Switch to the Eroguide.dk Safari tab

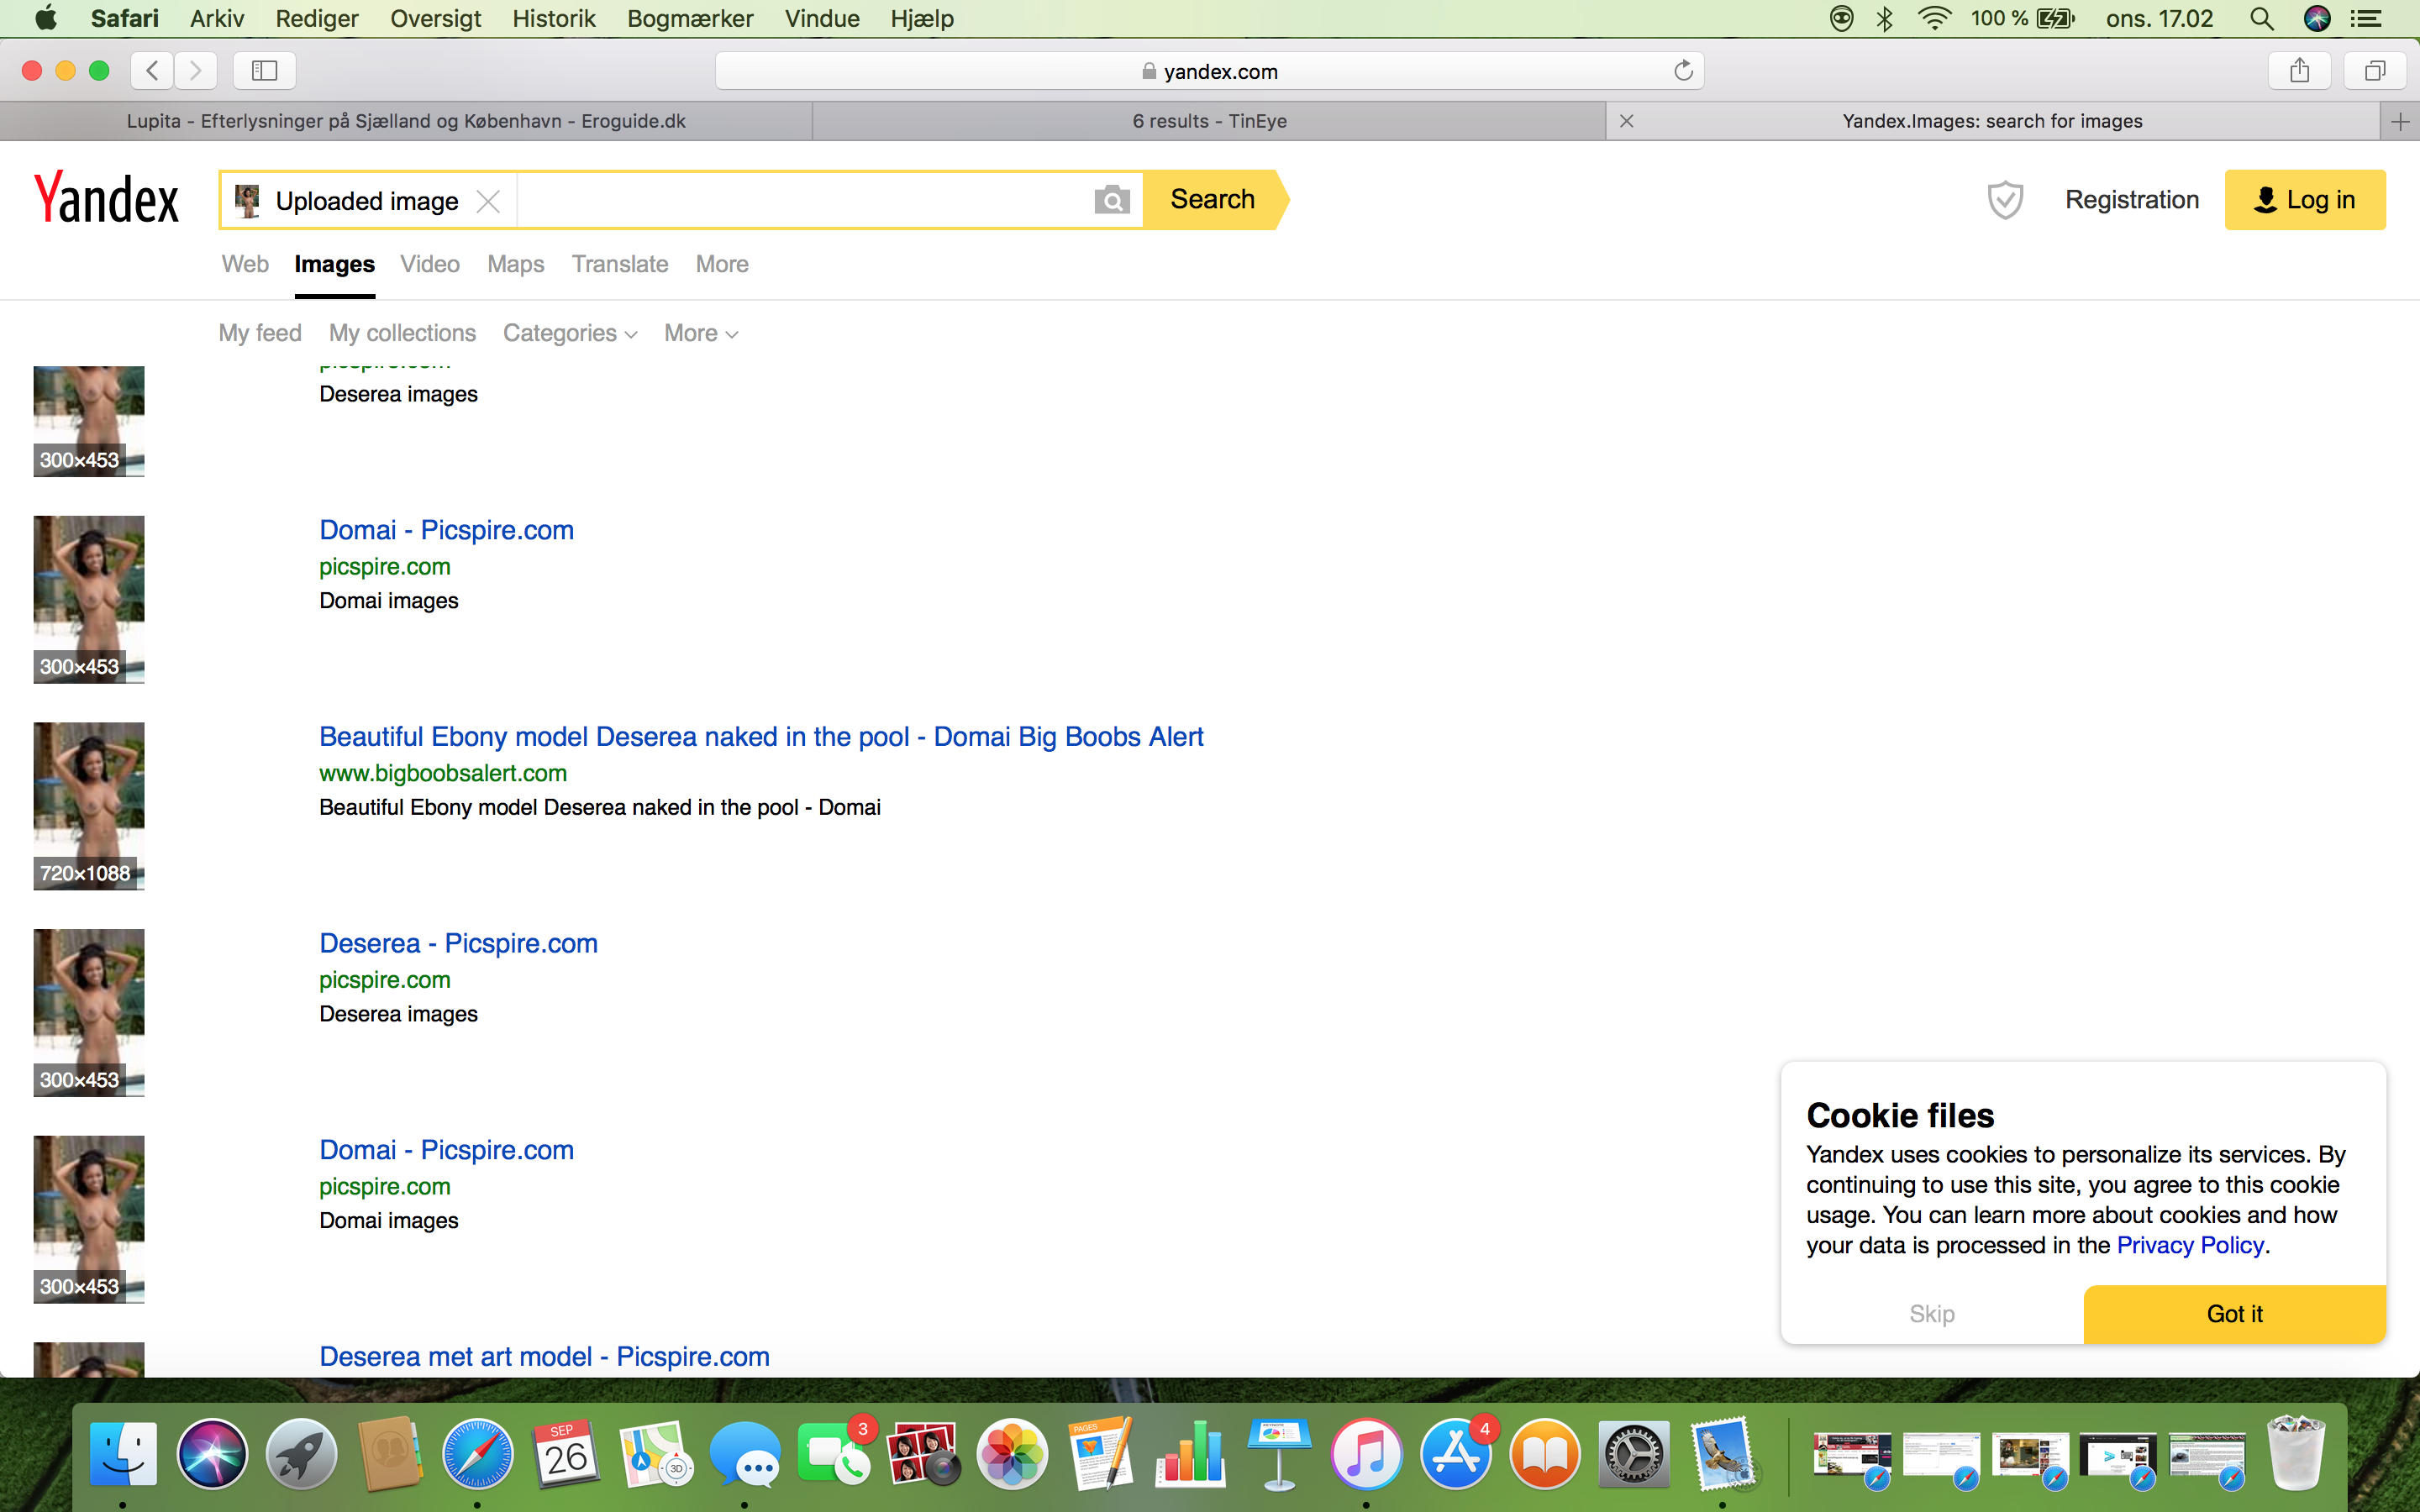406,121
